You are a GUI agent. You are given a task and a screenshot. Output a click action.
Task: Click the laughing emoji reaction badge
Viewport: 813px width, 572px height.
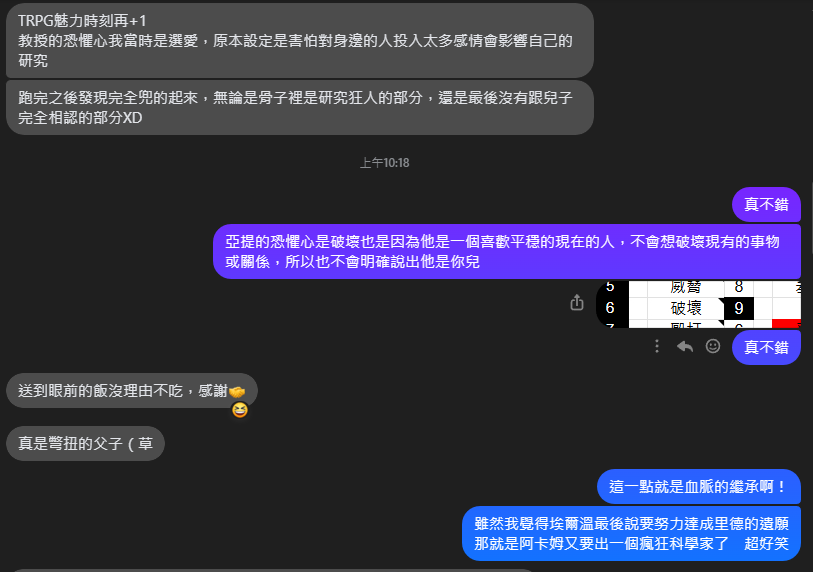(240, 411)
